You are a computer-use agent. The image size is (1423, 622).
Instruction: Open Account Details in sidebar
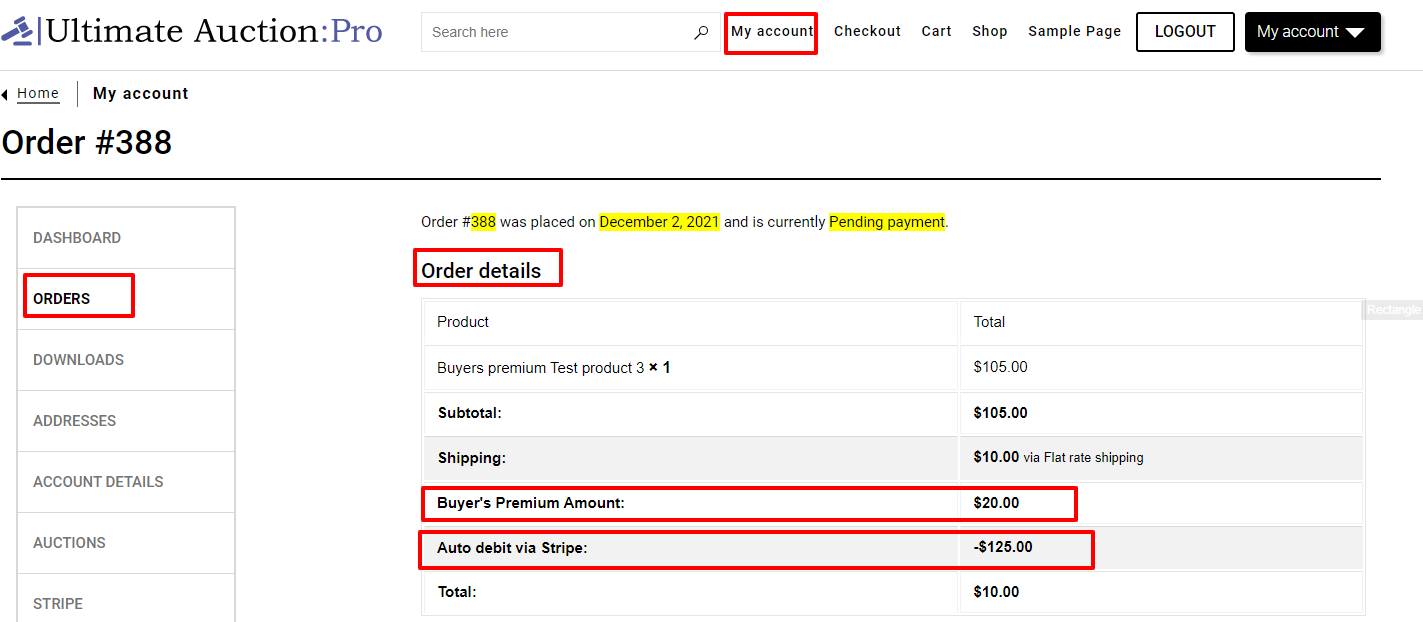tap(126, 482)
